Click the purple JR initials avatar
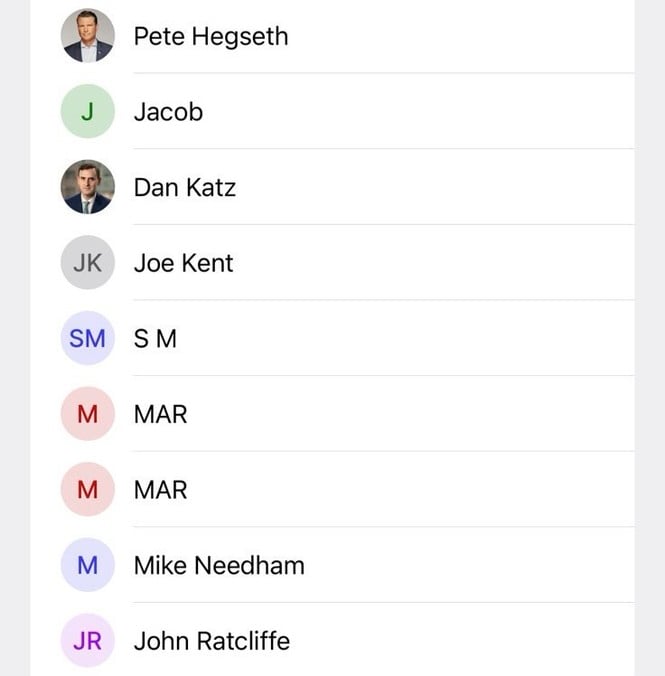Image resolution: width=665 pixels, height=676 pixels. pyautogui.click(x=88, y=641)
